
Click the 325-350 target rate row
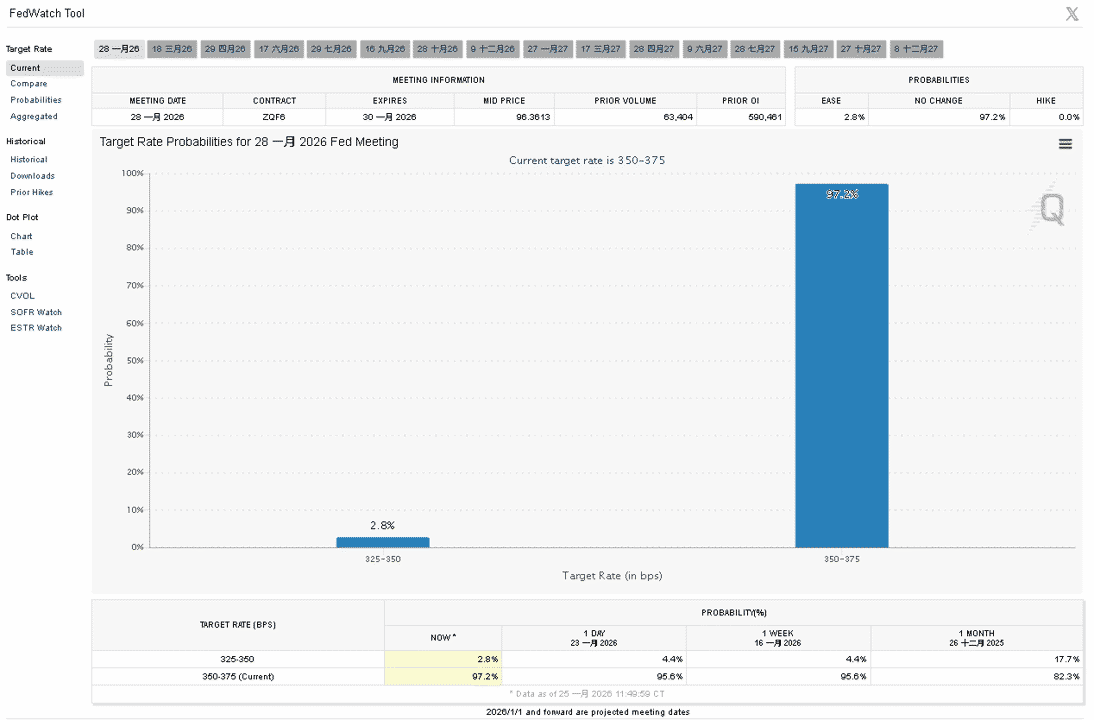tap(587, 659)
